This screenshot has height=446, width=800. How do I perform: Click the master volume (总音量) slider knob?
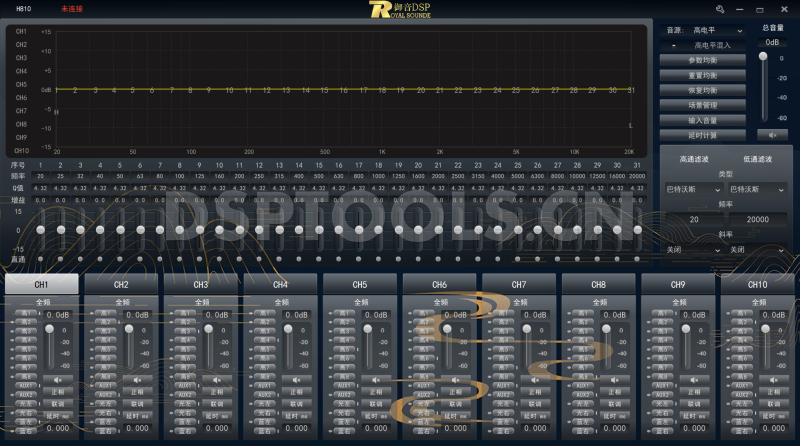[x=763, y=56]
